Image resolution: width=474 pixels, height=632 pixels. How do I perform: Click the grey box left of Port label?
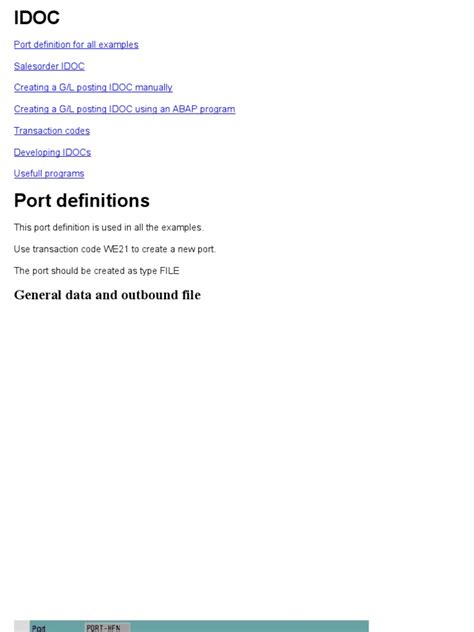21,626
